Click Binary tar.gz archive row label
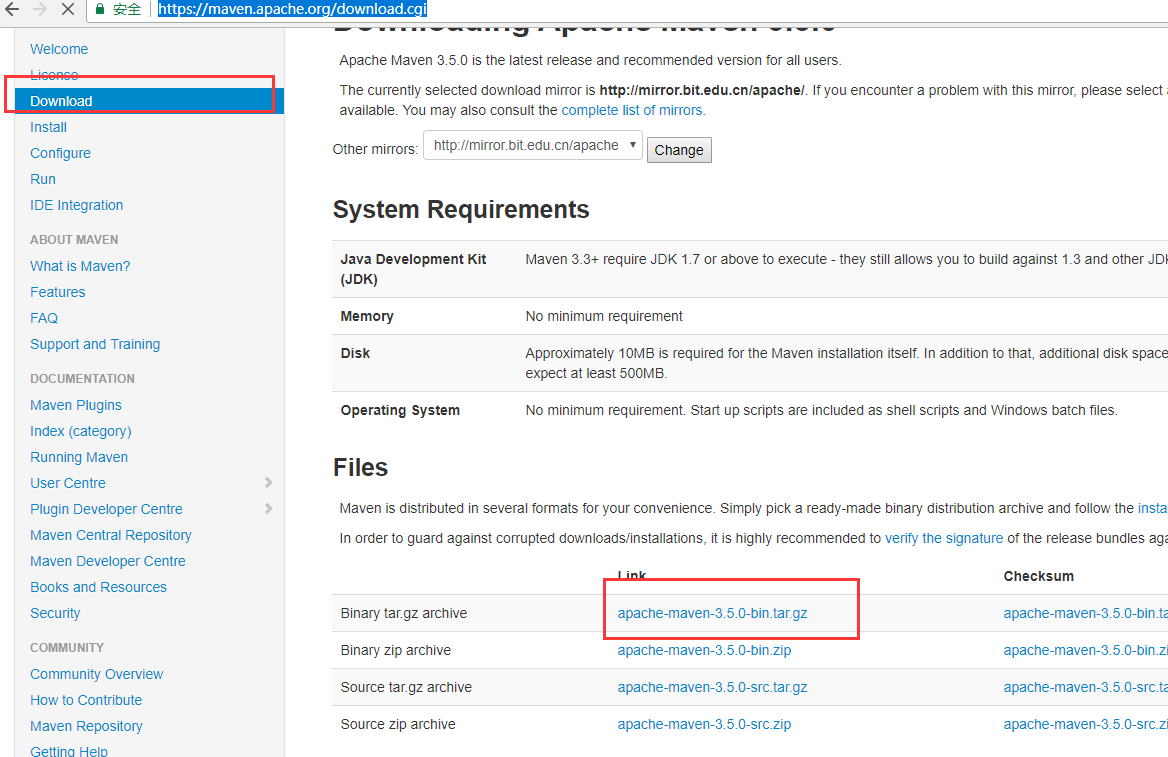Screen dimensions: 1168x757 coord(404,613)
